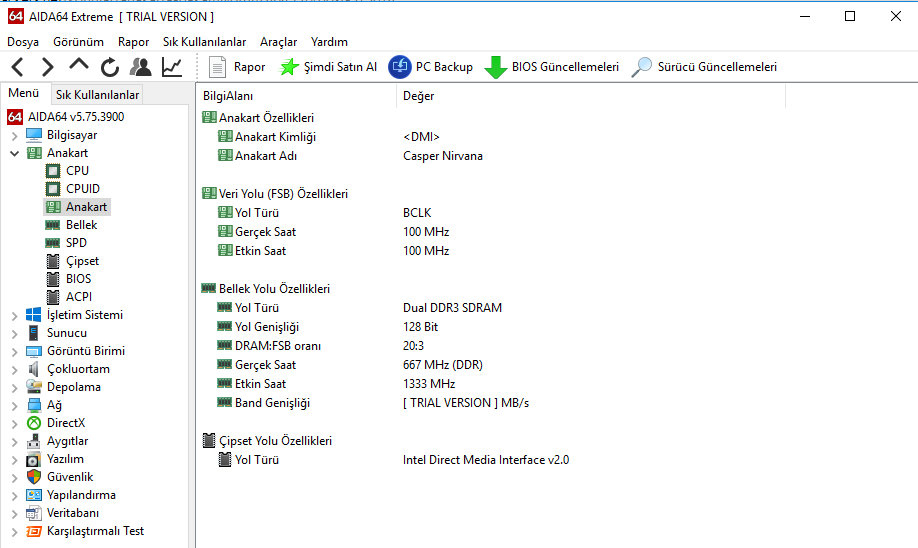Open the Sık Kullanılanlar menu

tap(204, 42)
